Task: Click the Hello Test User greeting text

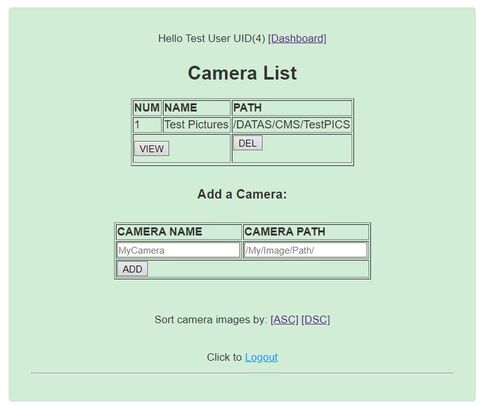Action: [x=211, y=38]
